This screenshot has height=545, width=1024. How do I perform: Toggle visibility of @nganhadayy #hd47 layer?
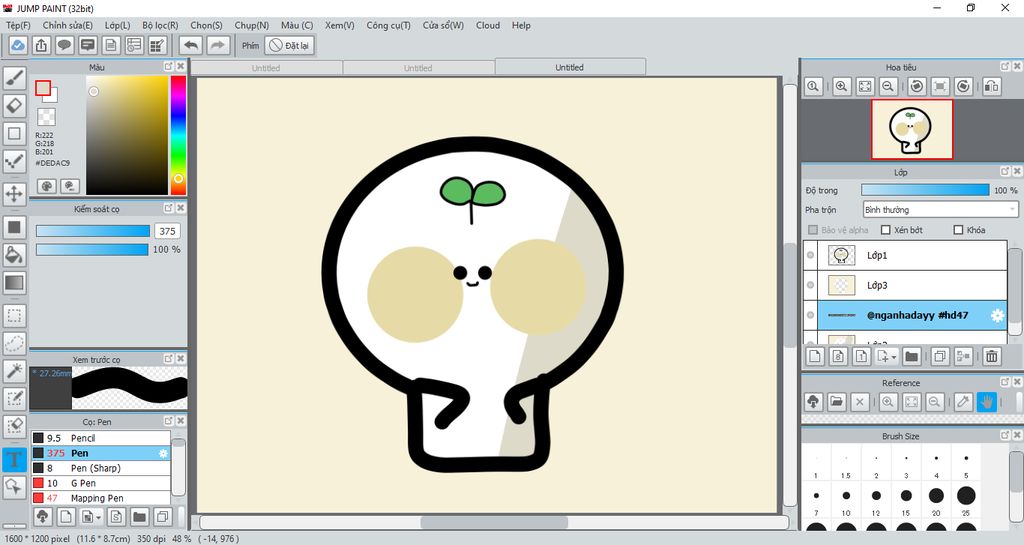810,315
